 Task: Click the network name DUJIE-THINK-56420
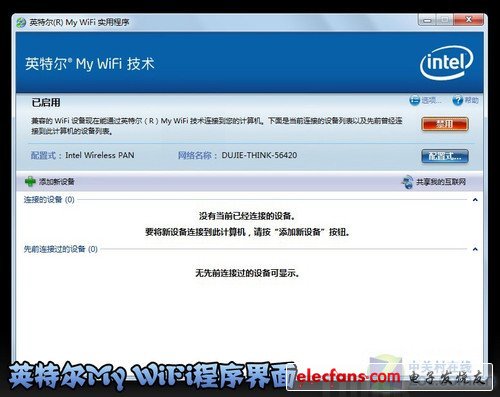[259, 155]
